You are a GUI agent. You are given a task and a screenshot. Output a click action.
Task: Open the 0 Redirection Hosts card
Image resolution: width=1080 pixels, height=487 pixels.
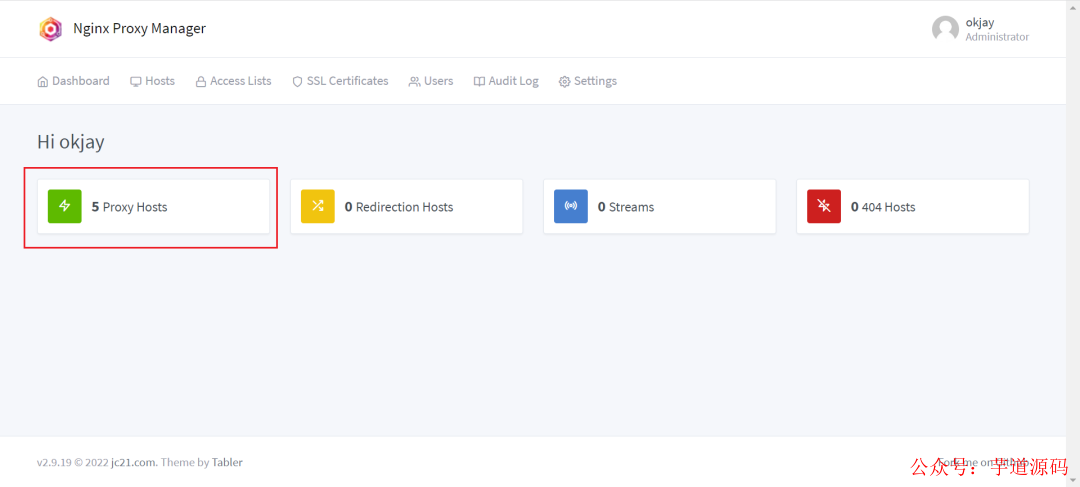pos(406,207)
